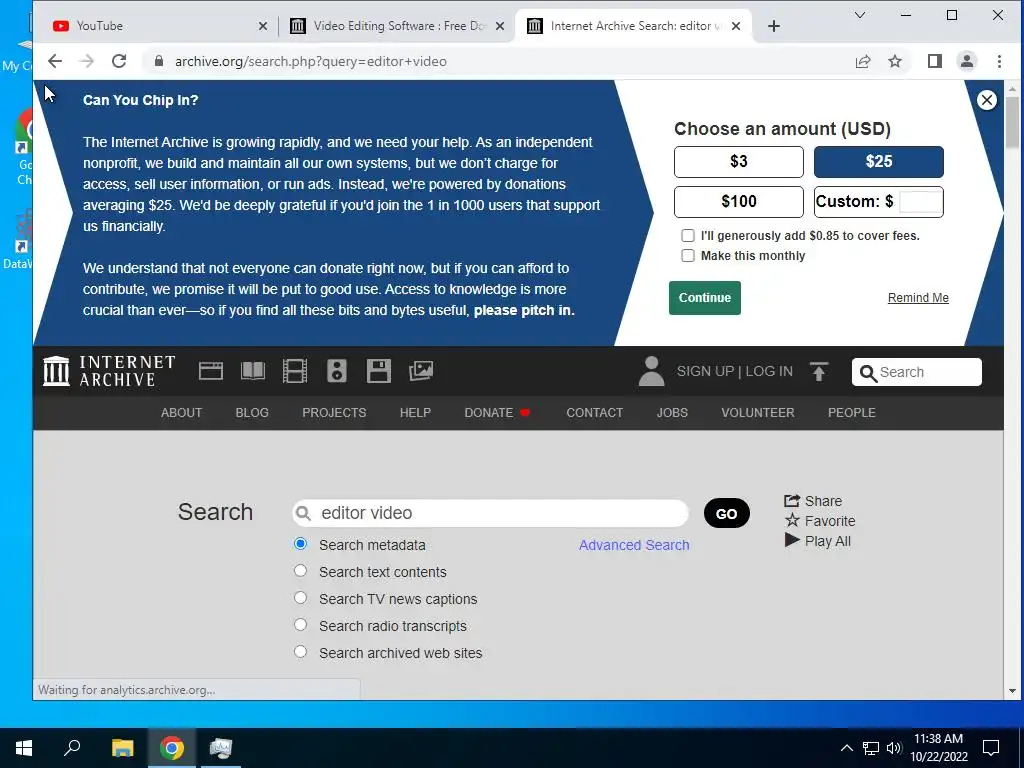The height and width of the screenshot is (768, 1024).
Task: Open PEOPLE menu item
Action: [x=852, y=413]
